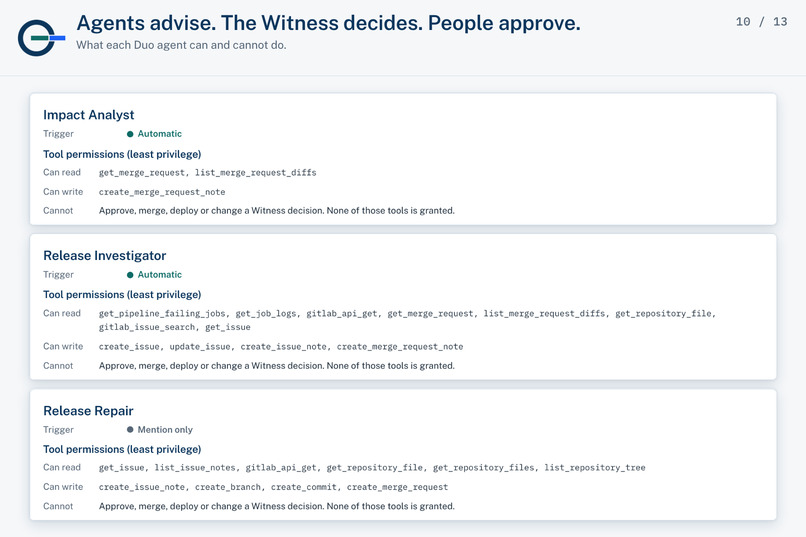This screenshot has height=537, width=806.
Task: Click 'Can write' label in Release Investigator card
Action: [63, 346]
